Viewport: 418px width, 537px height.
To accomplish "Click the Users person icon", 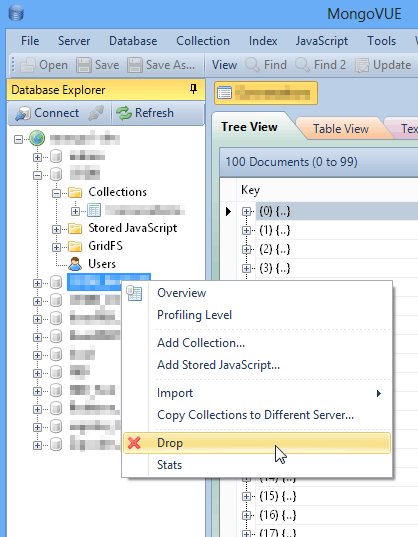I will pyautogui.click(x=75, y=264).
